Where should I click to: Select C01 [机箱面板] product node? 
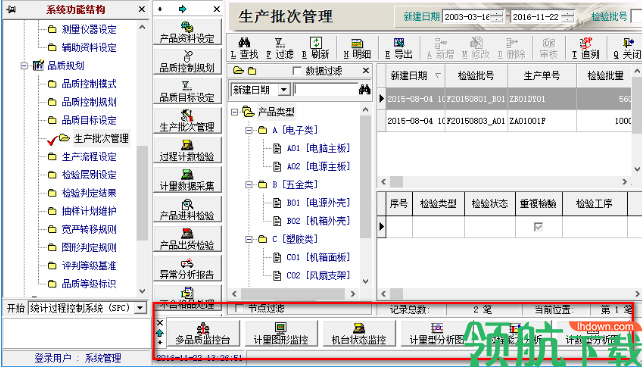point(318,257)
